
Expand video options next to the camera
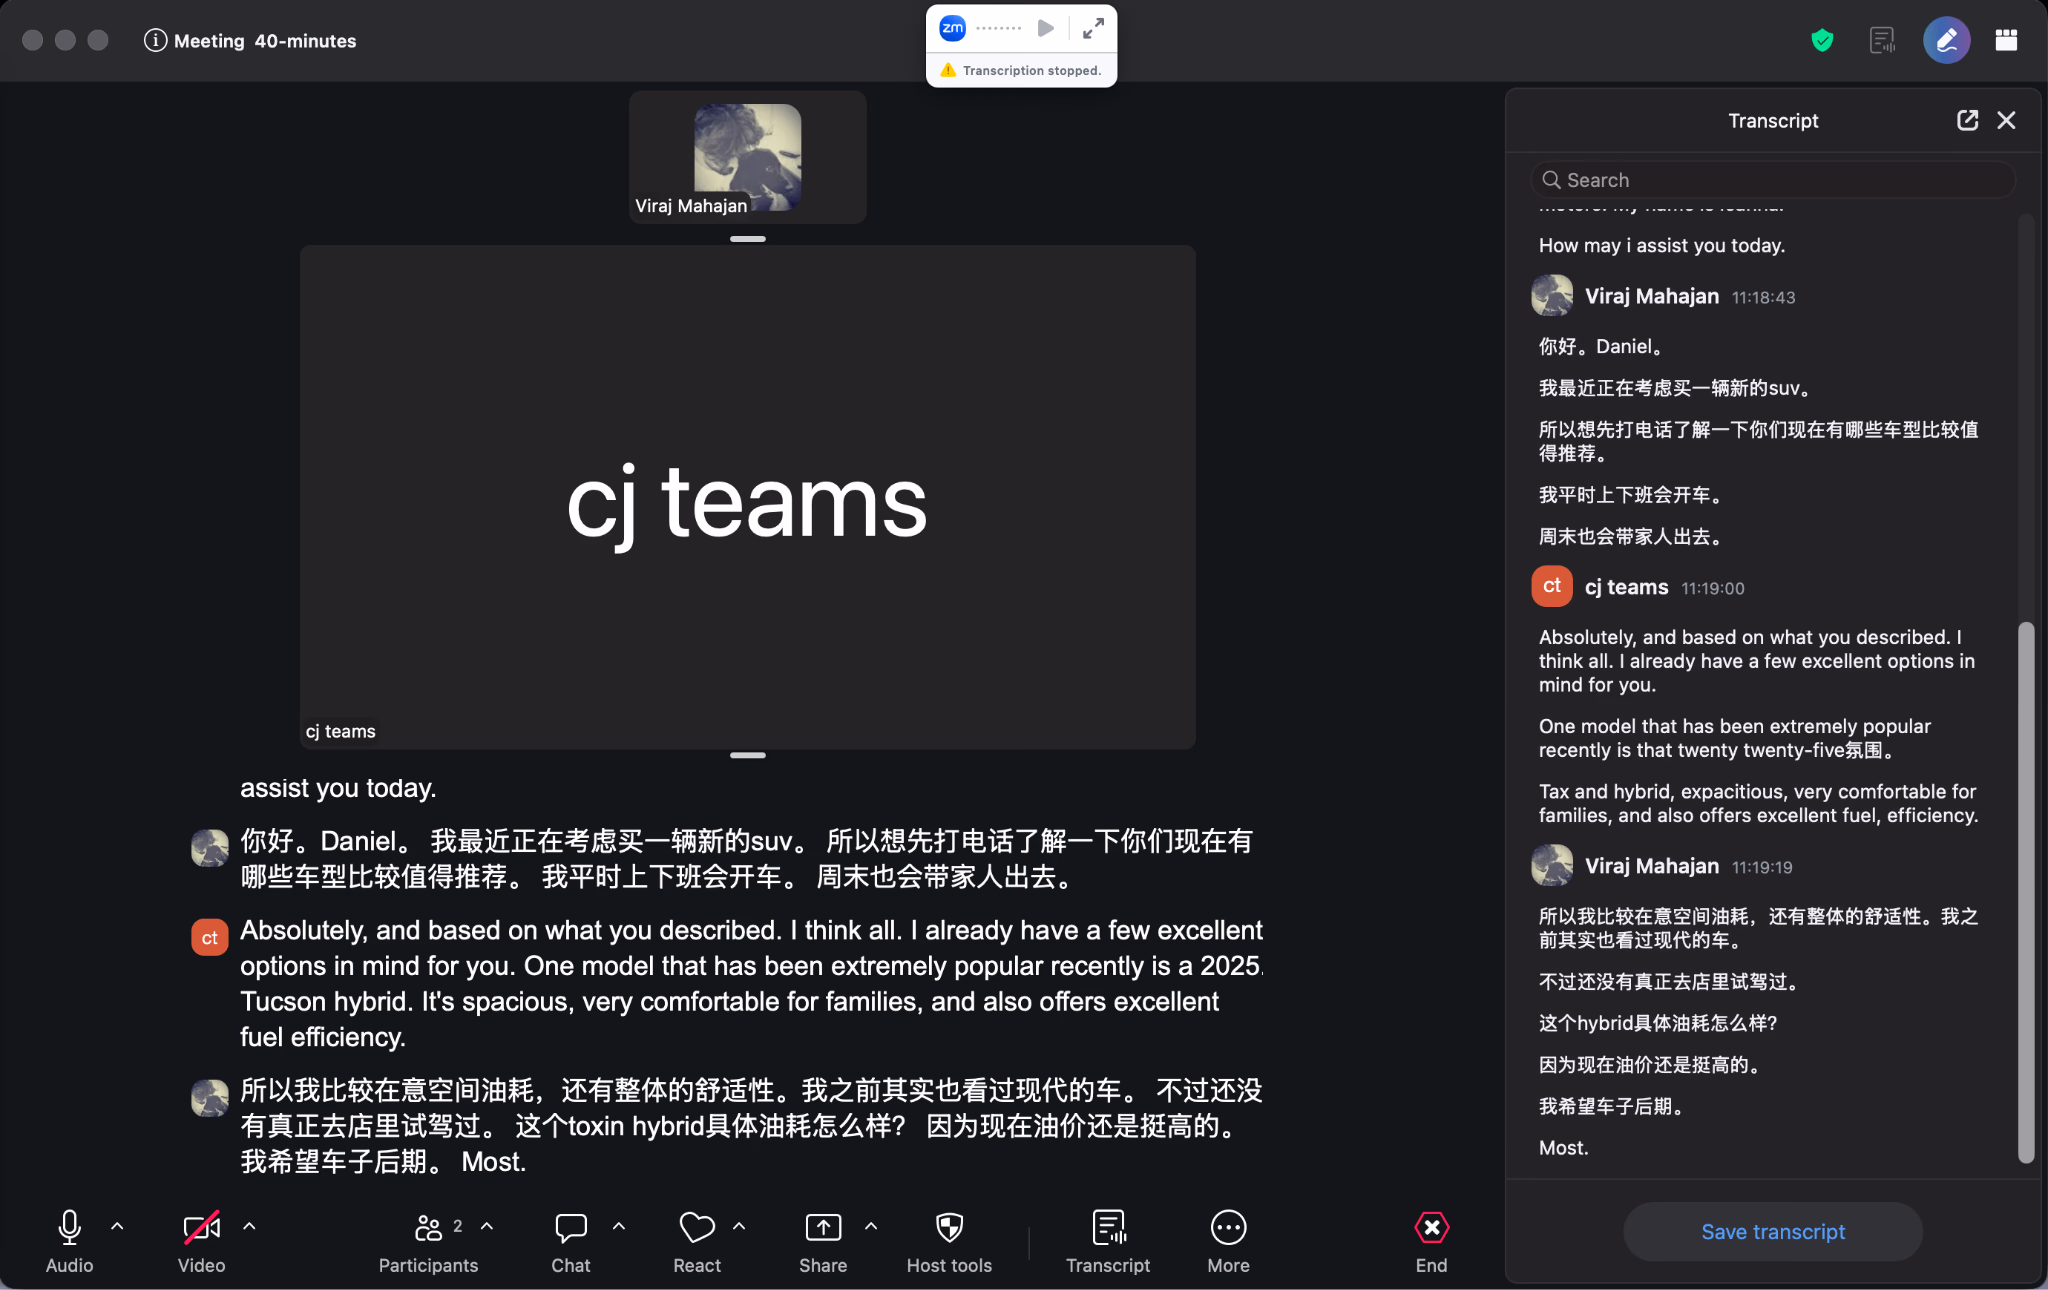click(x=249, y=1226)
